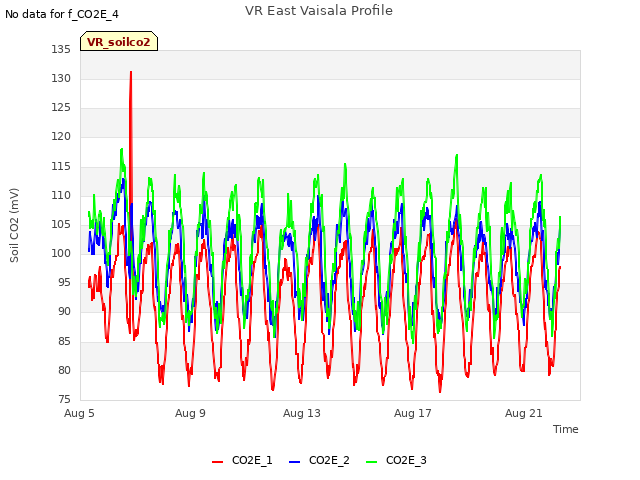Click the blue CO2E_2 legend swatch
Image resolution: width=640 pixels, height=480 pixels.
[294, 461]
